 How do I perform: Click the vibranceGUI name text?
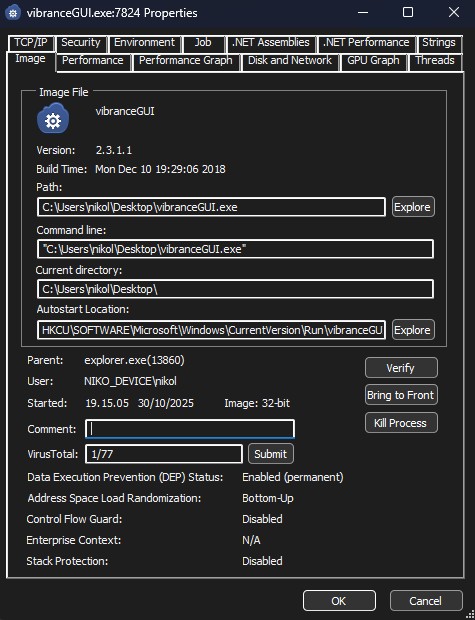tap(125, 112)
